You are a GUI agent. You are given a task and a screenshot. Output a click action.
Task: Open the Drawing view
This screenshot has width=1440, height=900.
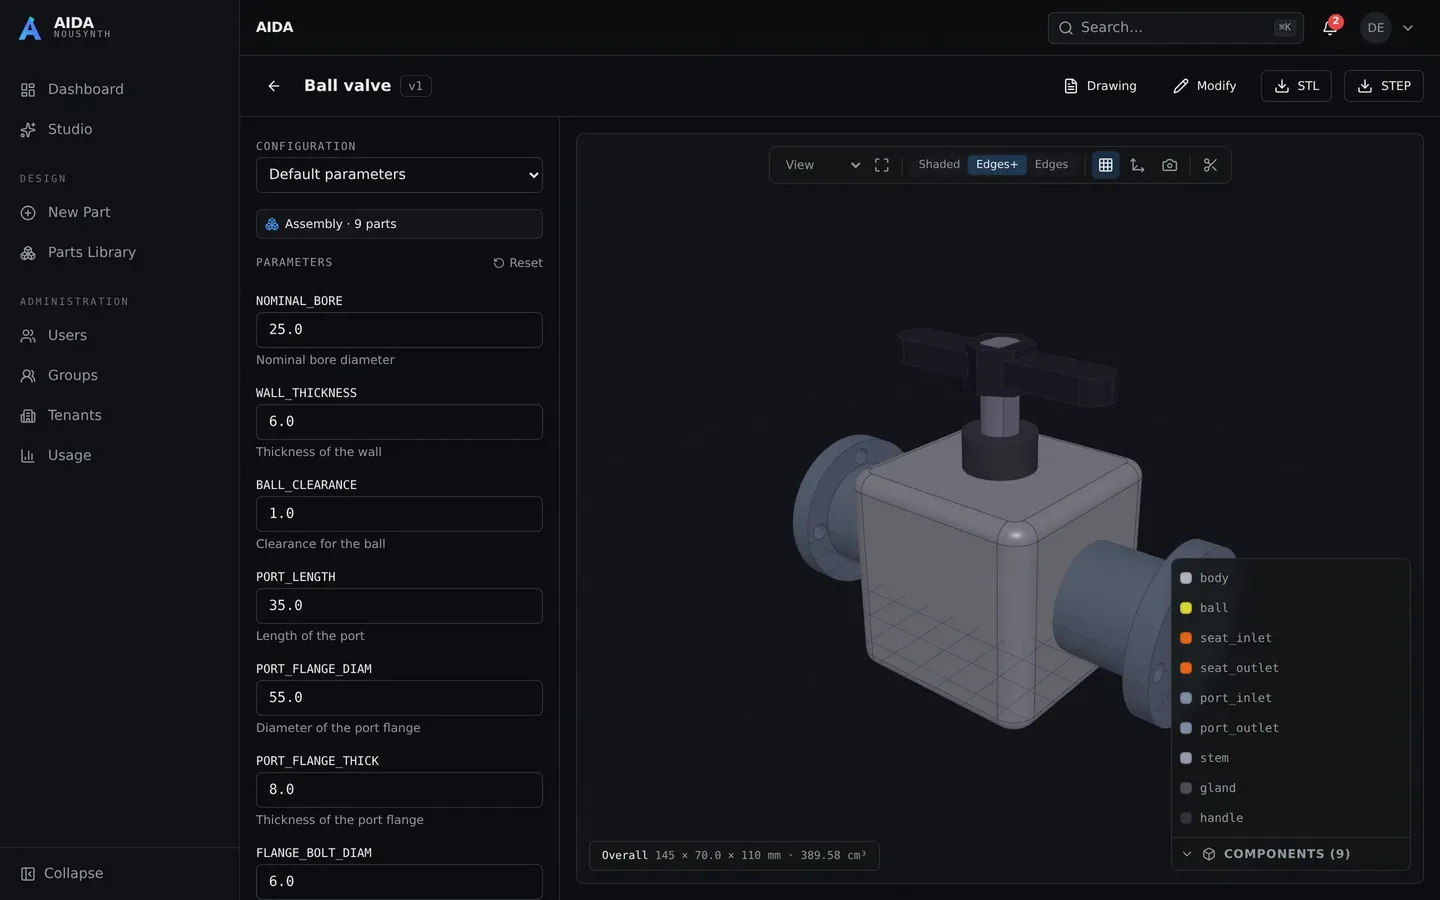pos(1100,86)
